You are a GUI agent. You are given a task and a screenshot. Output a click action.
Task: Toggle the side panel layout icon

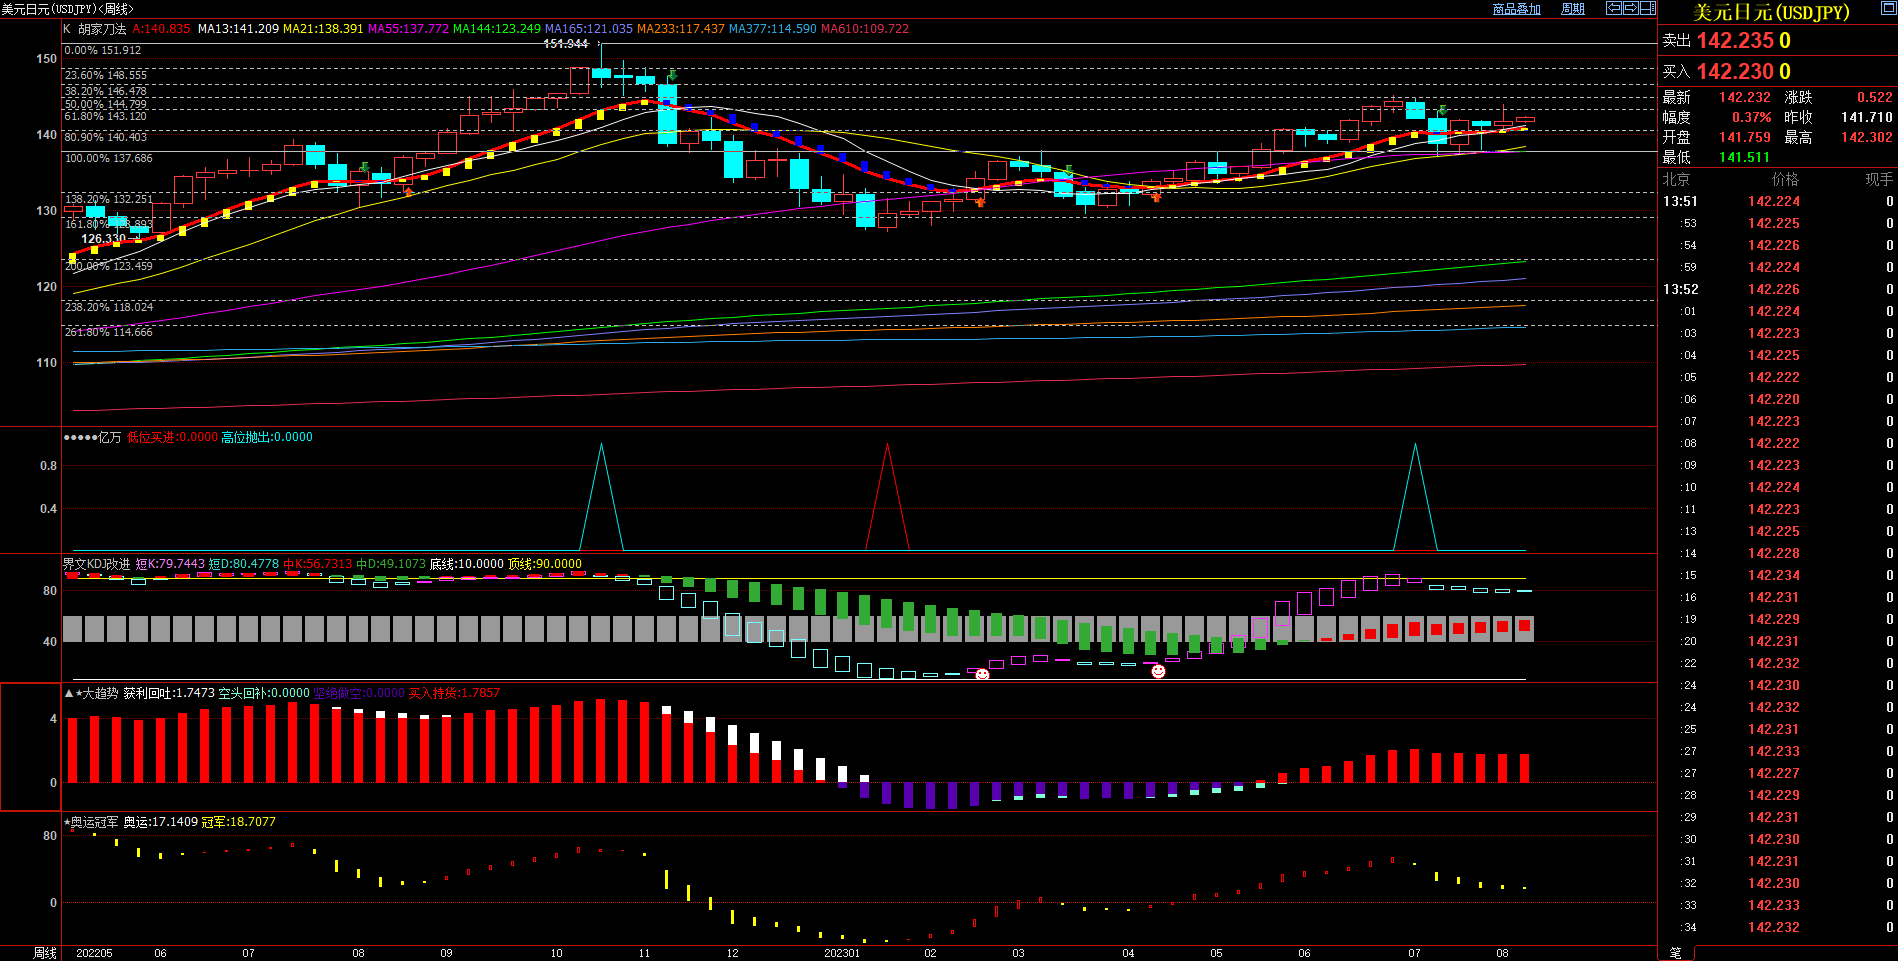(1647, 8)
